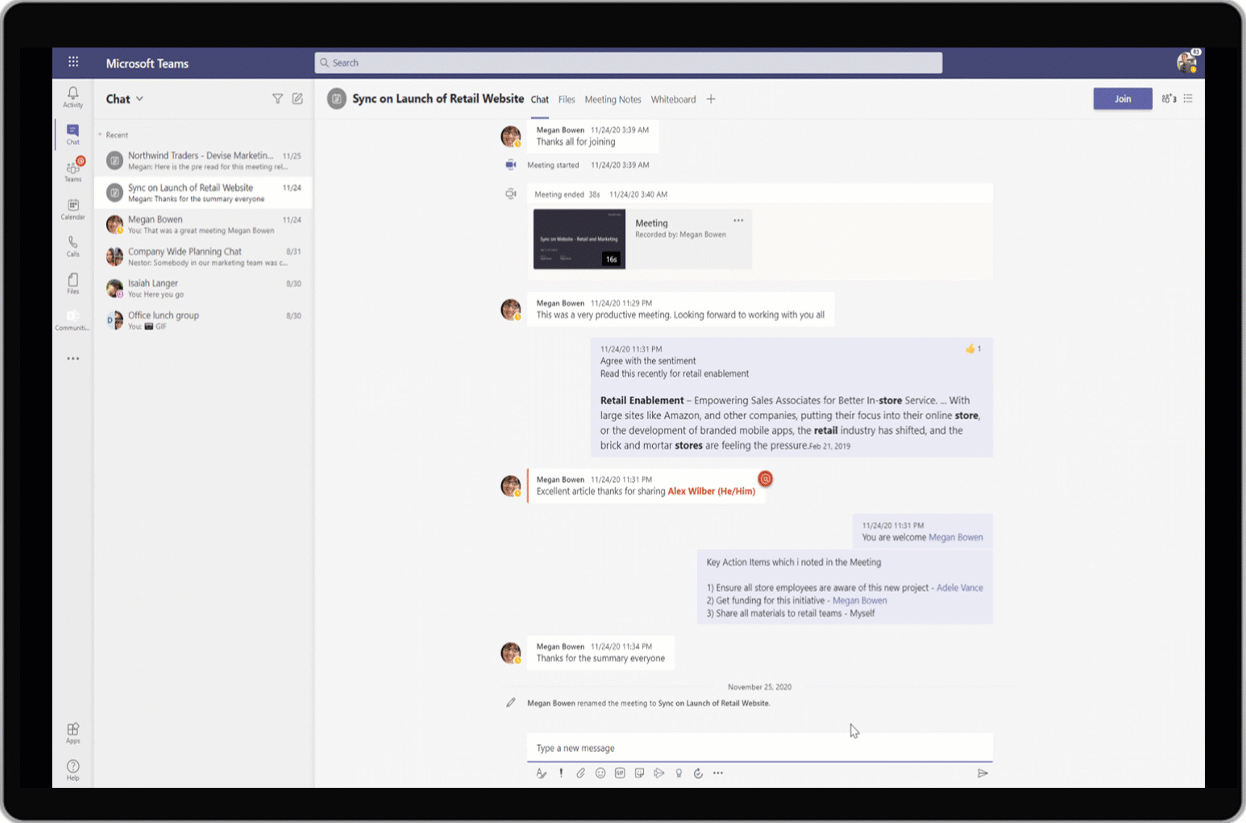
Task: Send the message with arrow icon
Action: (983, 773)
